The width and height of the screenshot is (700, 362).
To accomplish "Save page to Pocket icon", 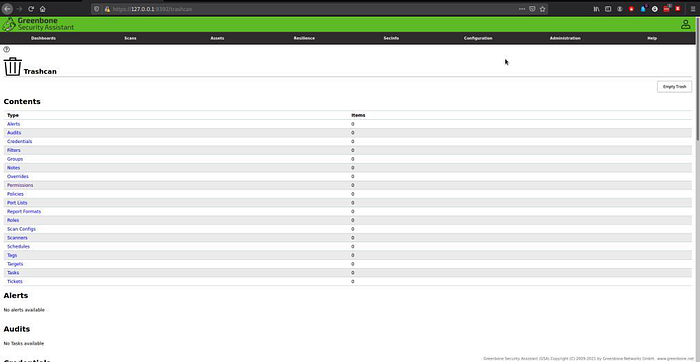I will [532, 9].
